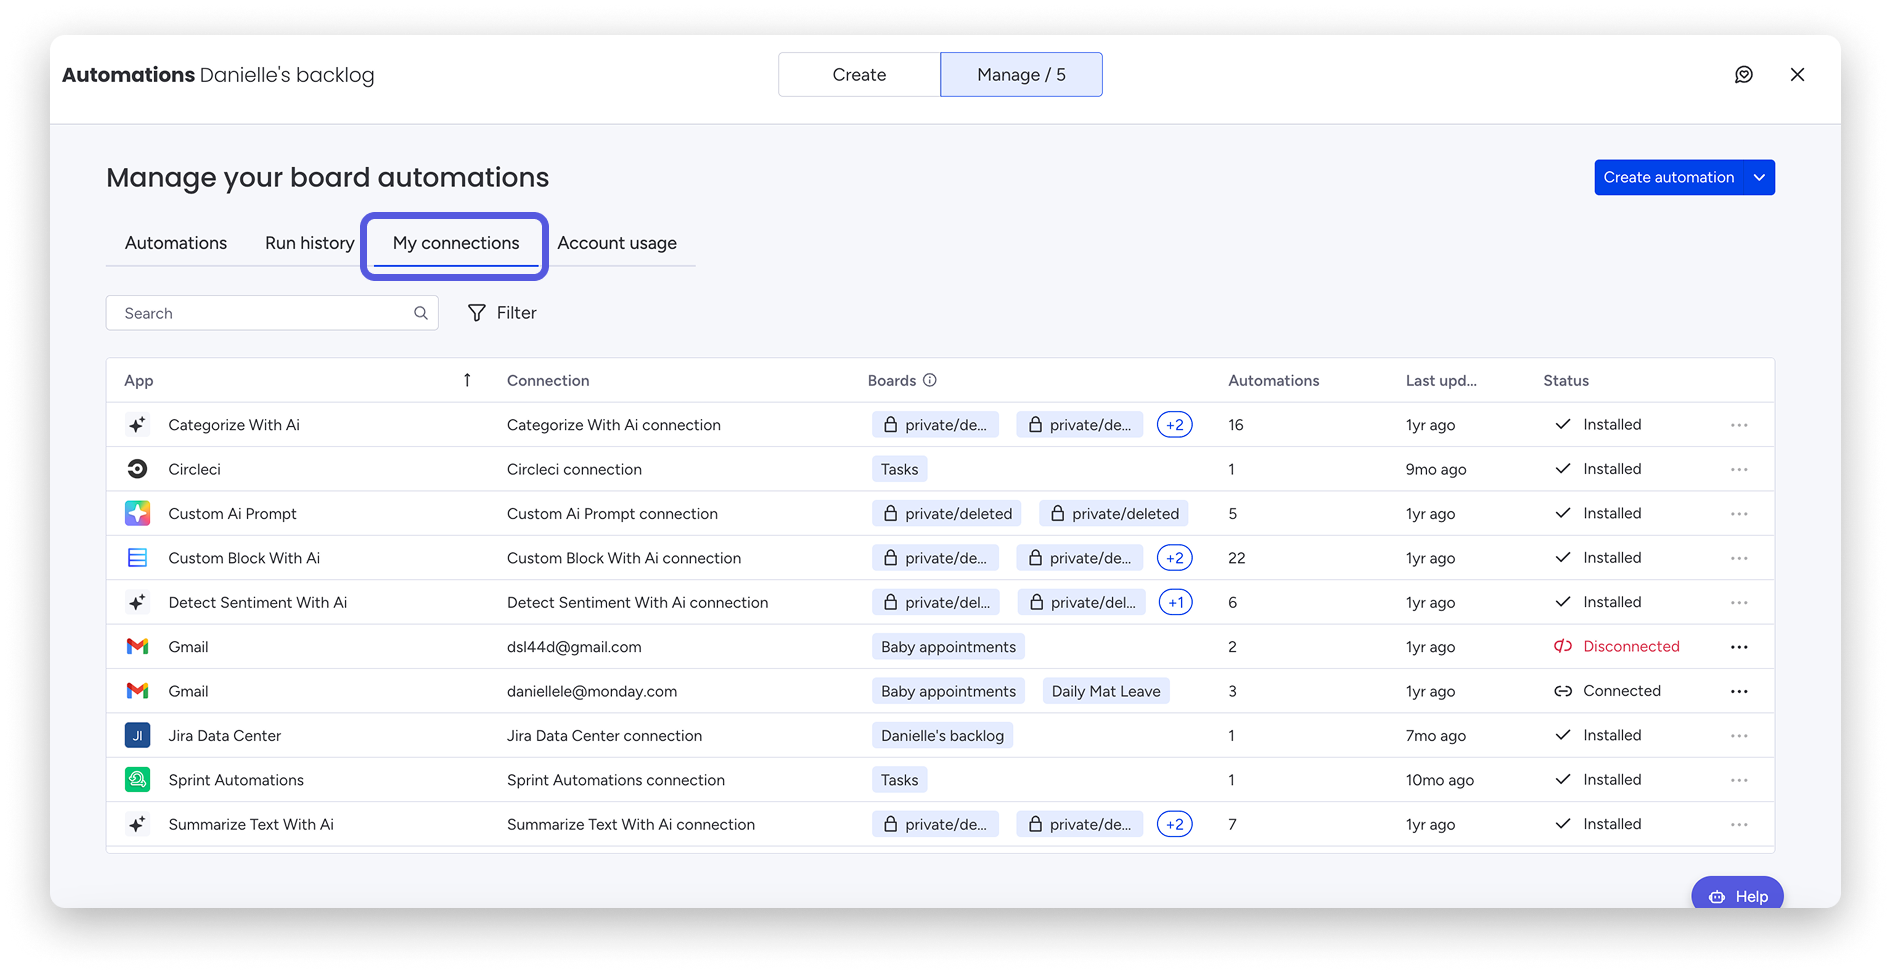Select the Manage / 5 tab
The width and height of the screenshot is (1891, 973).
(1021, 75)
